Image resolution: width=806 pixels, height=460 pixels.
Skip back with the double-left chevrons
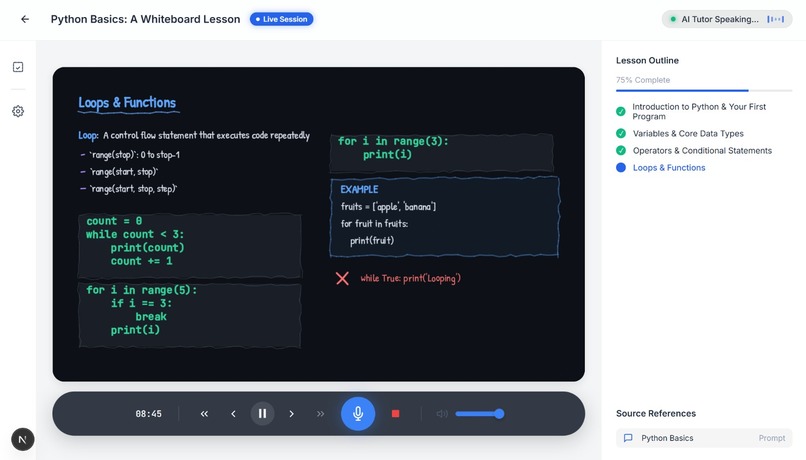[x=204, y=414]
